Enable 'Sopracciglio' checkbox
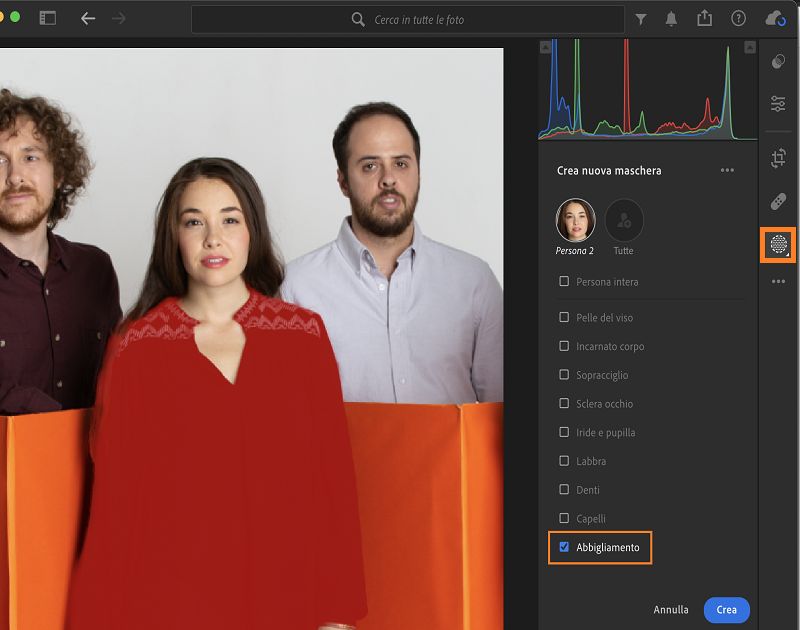The height and width of the screenshot is (630, 800). (564, 374)
